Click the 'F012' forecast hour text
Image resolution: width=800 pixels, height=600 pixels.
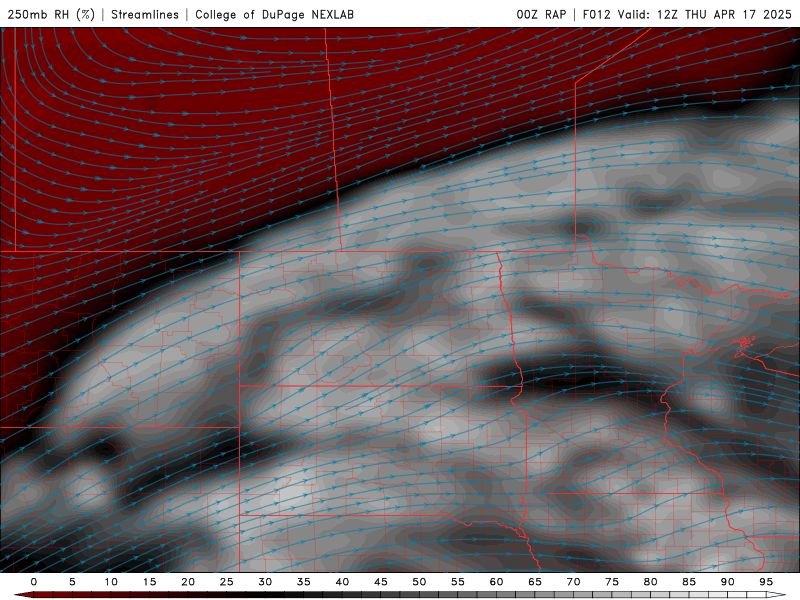(596, 14)
